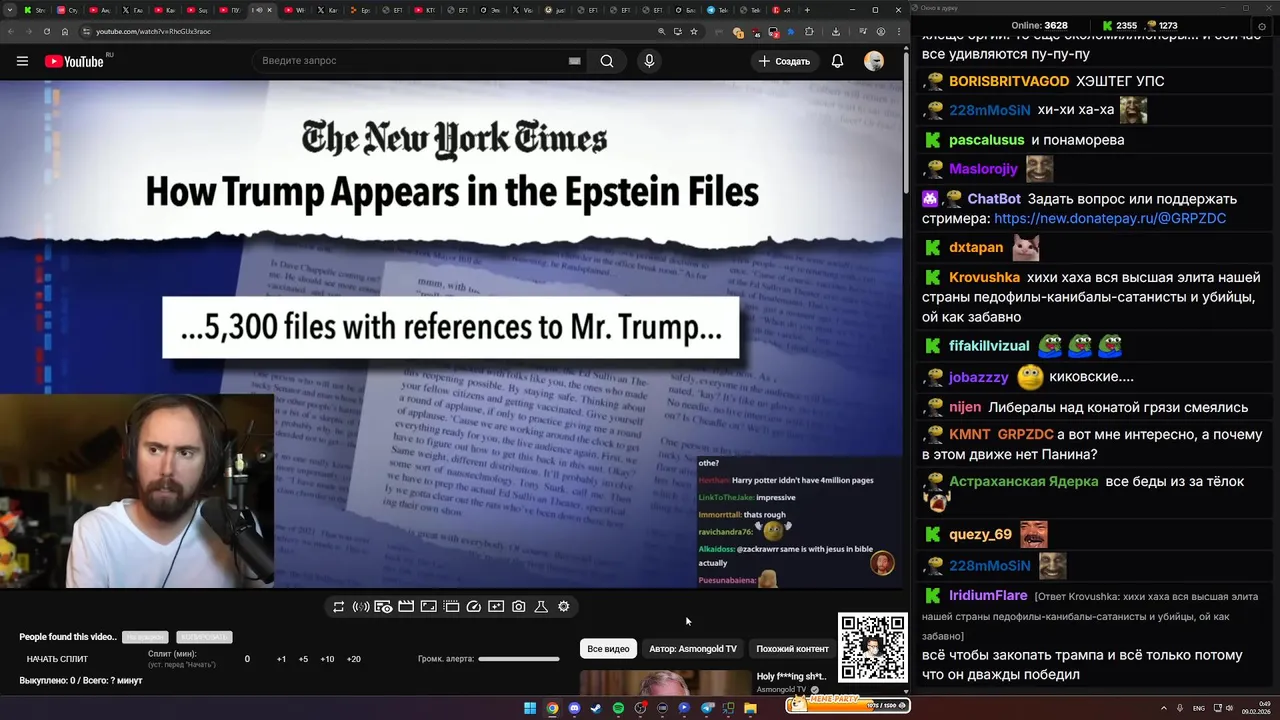The width and height of the screenshot is (1280, 720).
Task: Open Steam from the taskbar
Action: pos(596,708)
